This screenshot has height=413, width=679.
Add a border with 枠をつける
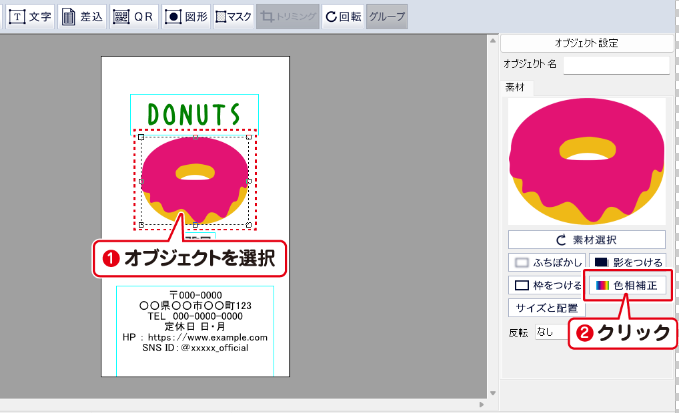pyautogui.click(x=545, y=285)
